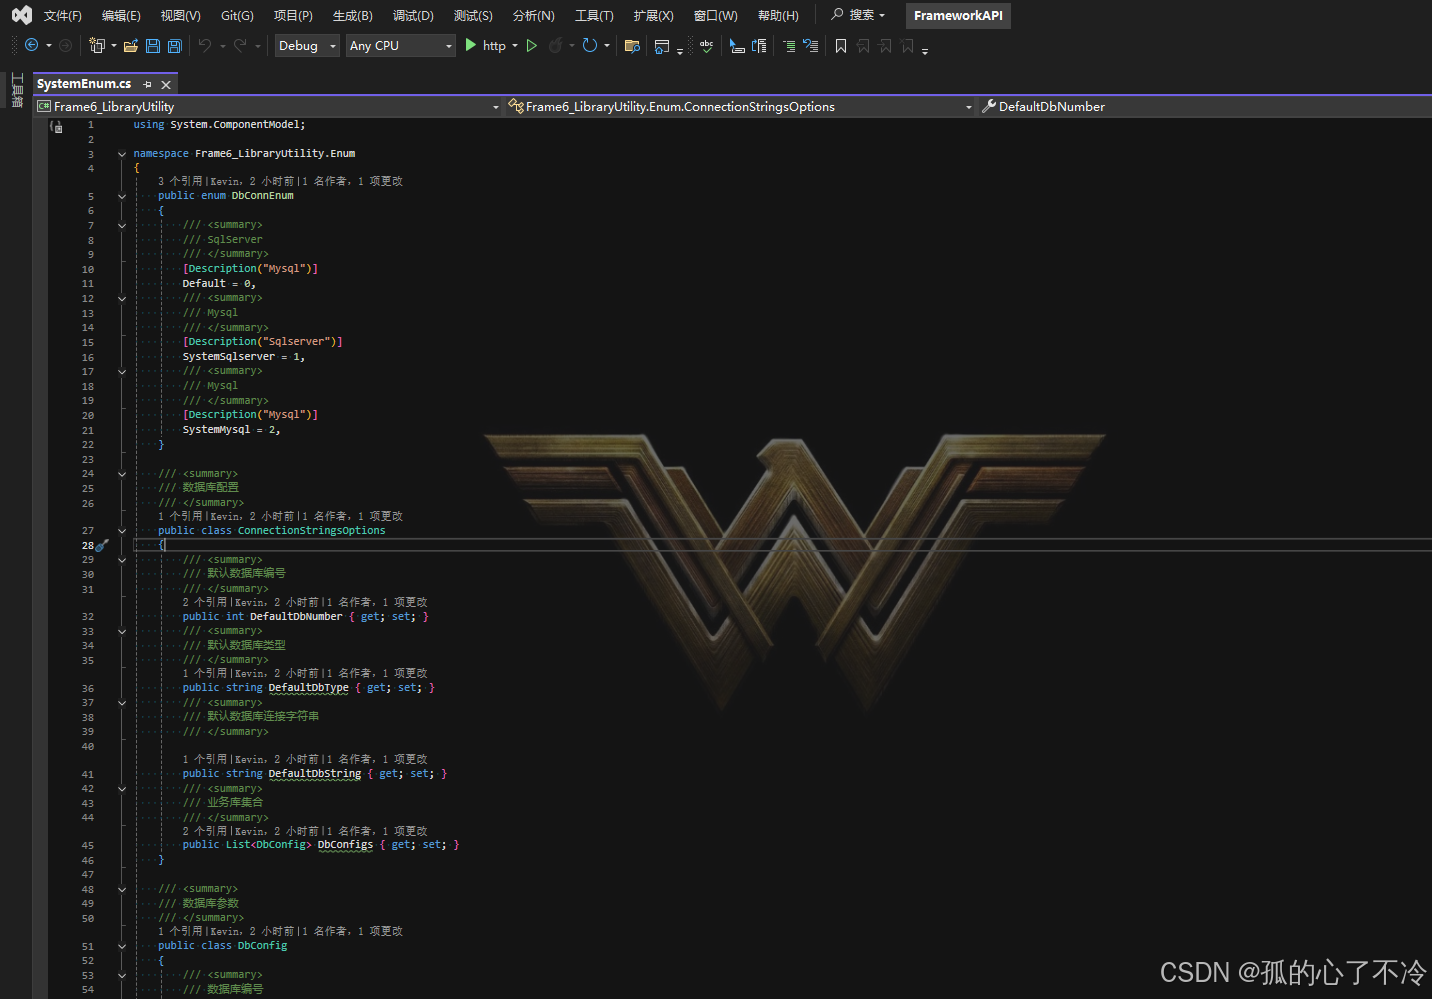Open the ConnectionStringsOptions type dropdown
The width and height of the screenshot is (1432, 999).
pyautogui.click(x=740, y=106)
